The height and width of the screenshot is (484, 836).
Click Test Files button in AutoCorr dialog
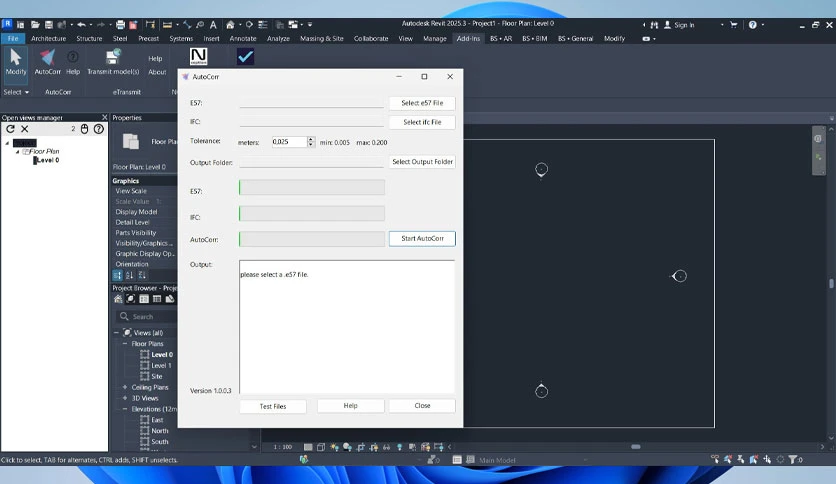click(273, 406)
